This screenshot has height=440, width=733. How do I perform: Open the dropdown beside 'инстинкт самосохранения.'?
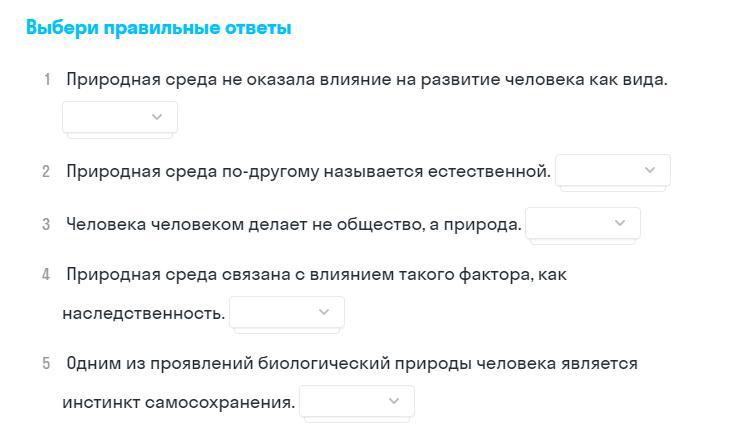[356, 401]
